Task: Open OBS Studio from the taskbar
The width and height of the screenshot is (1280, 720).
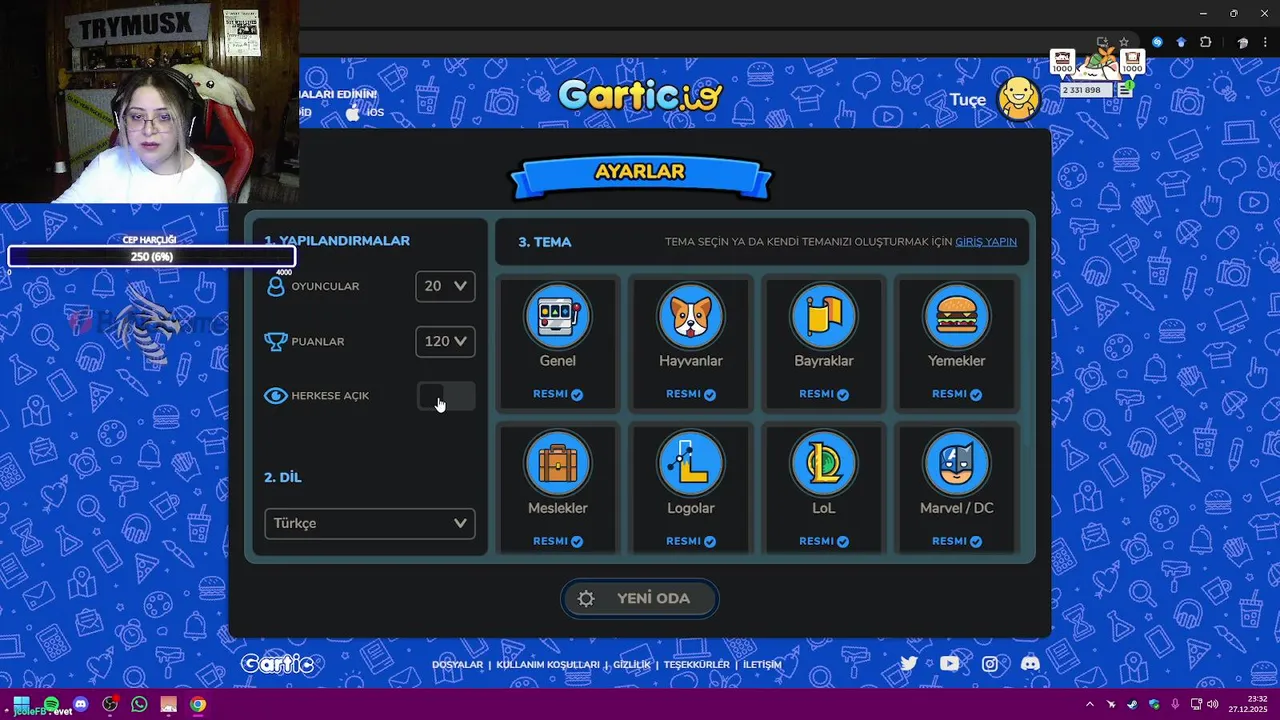Action: point(110,704)
